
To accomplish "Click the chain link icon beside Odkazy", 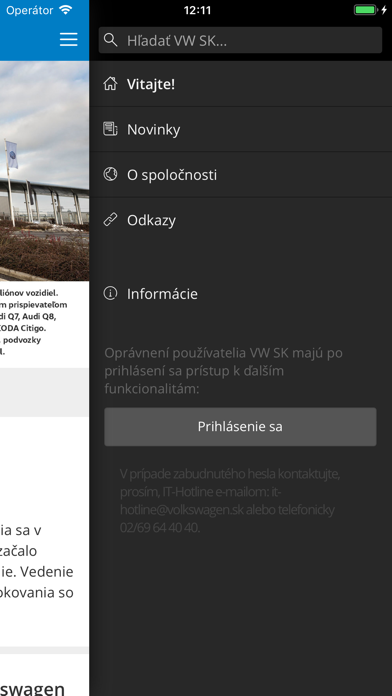I will (x=110, y=220).
